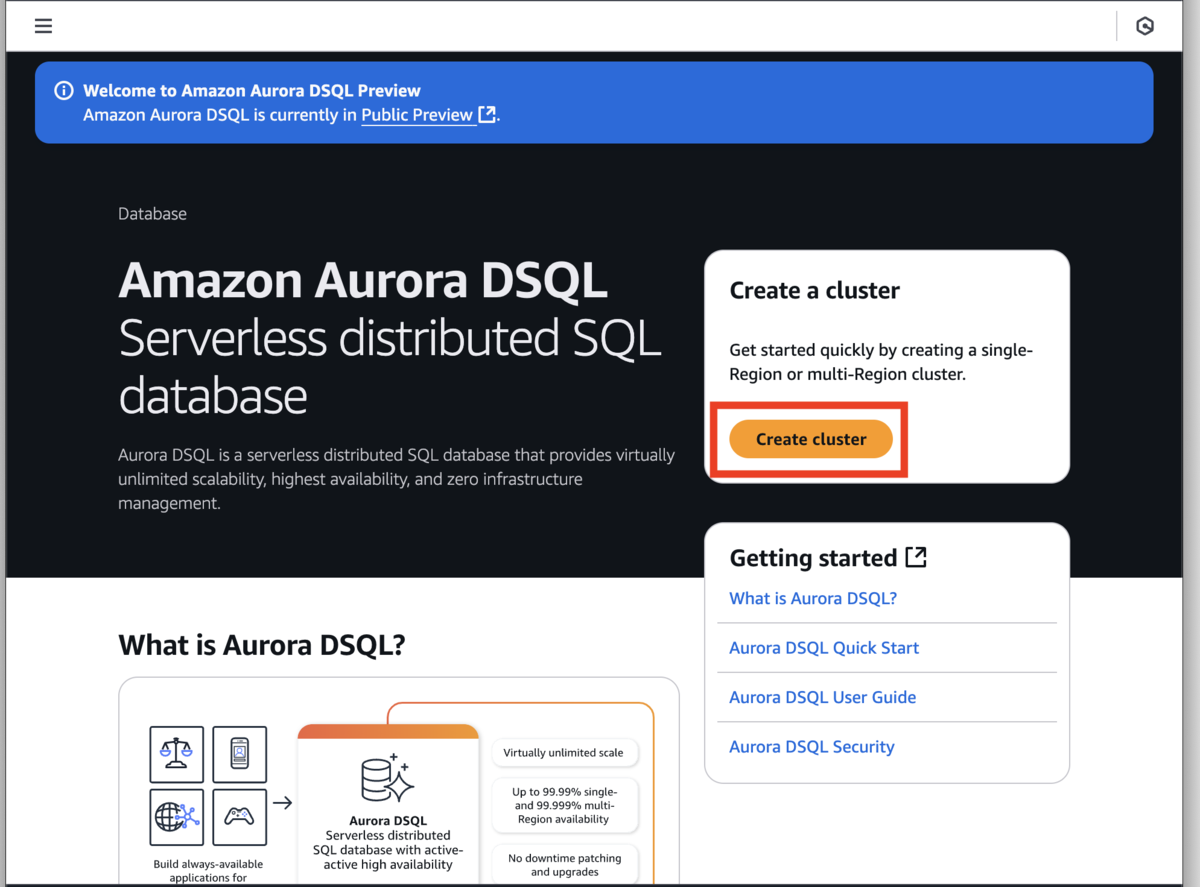Click the globe network icon in diagram
The height and width of the screenshot is (887, 1200).
pyautogui.click(x=177, y=817)
